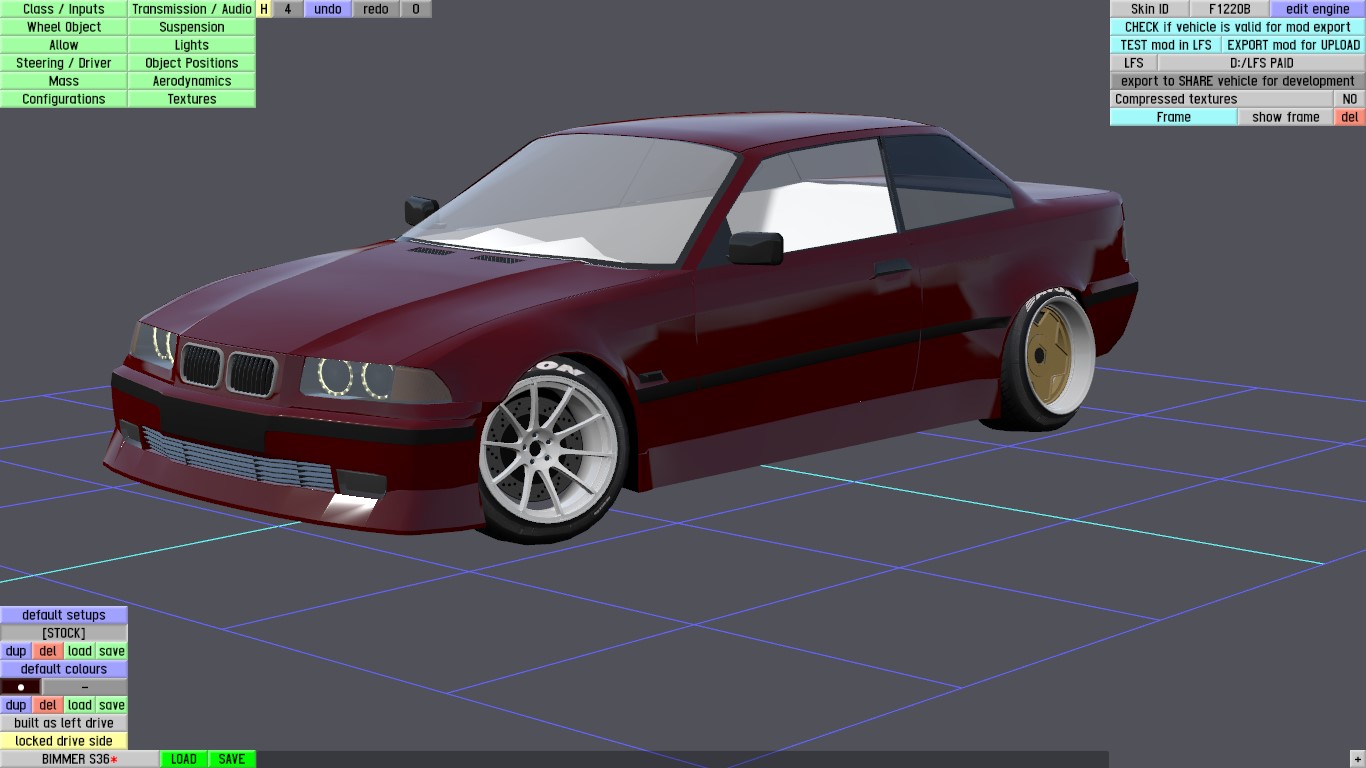
Task: Change the D:/LFS PAID folder path
Action: 1262,63
